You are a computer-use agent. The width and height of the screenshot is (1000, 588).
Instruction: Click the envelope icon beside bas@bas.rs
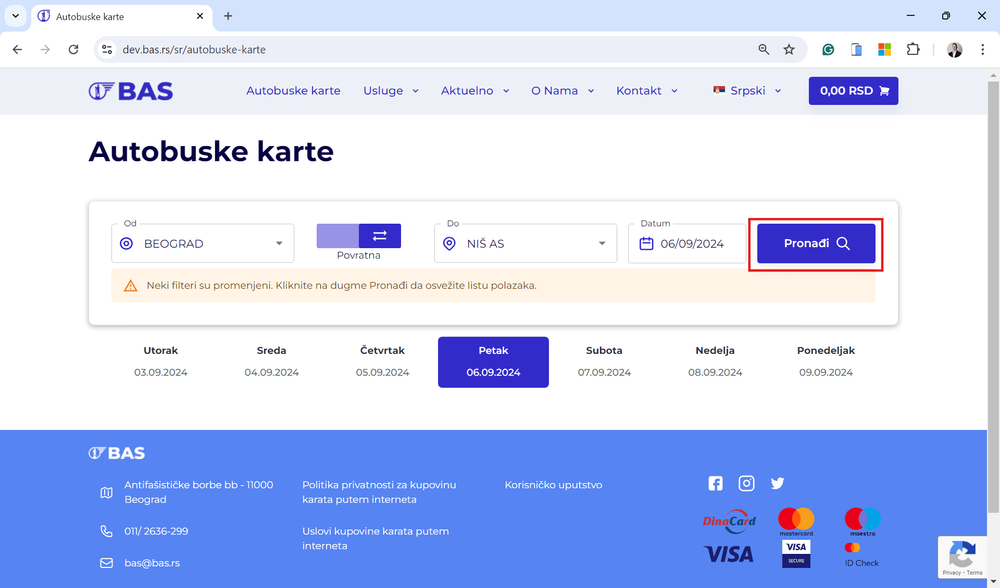coord(105,563)
